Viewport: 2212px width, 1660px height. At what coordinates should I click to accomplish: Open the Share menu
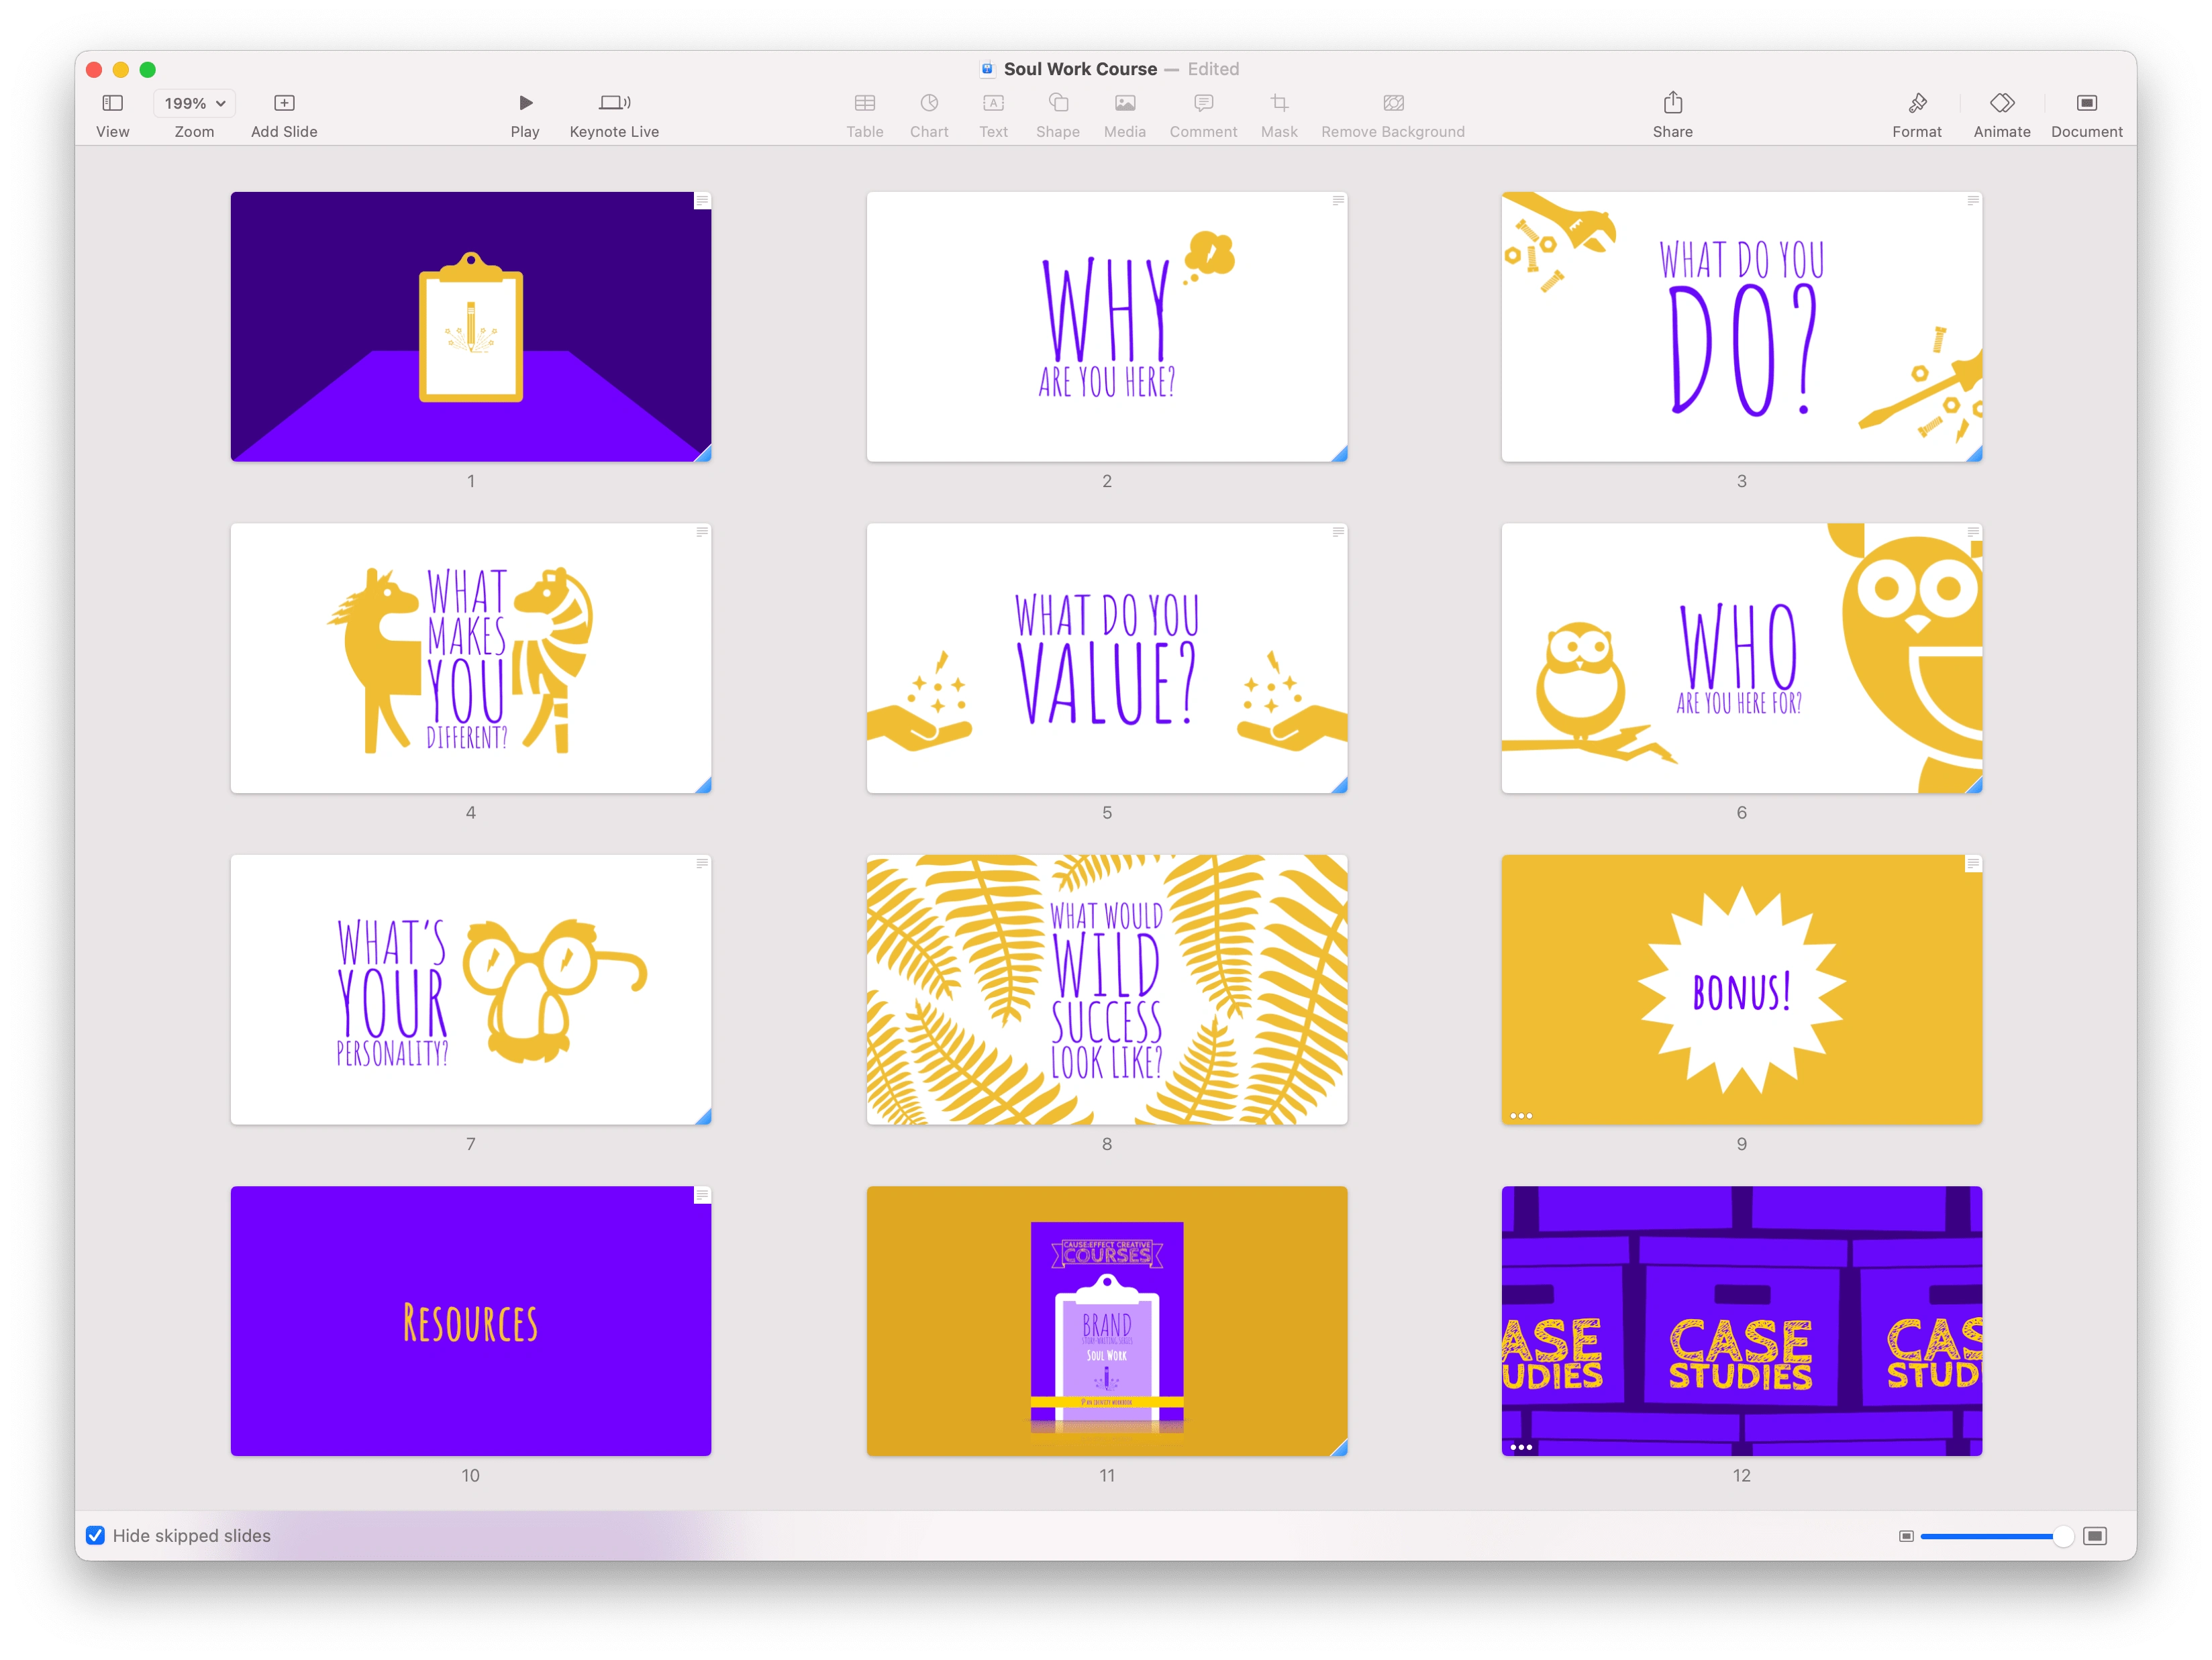click(1672, 102)
